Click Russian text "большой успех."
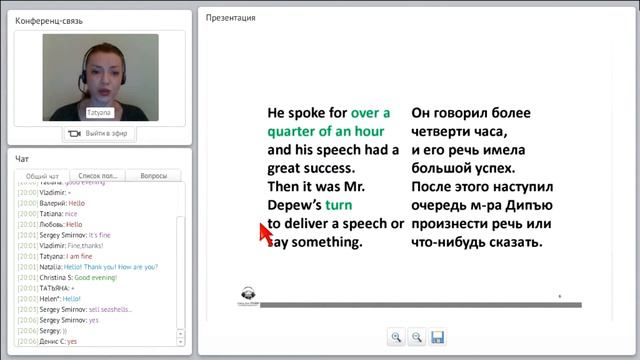The width and height of the screenshot is (640, 360). 463,168
